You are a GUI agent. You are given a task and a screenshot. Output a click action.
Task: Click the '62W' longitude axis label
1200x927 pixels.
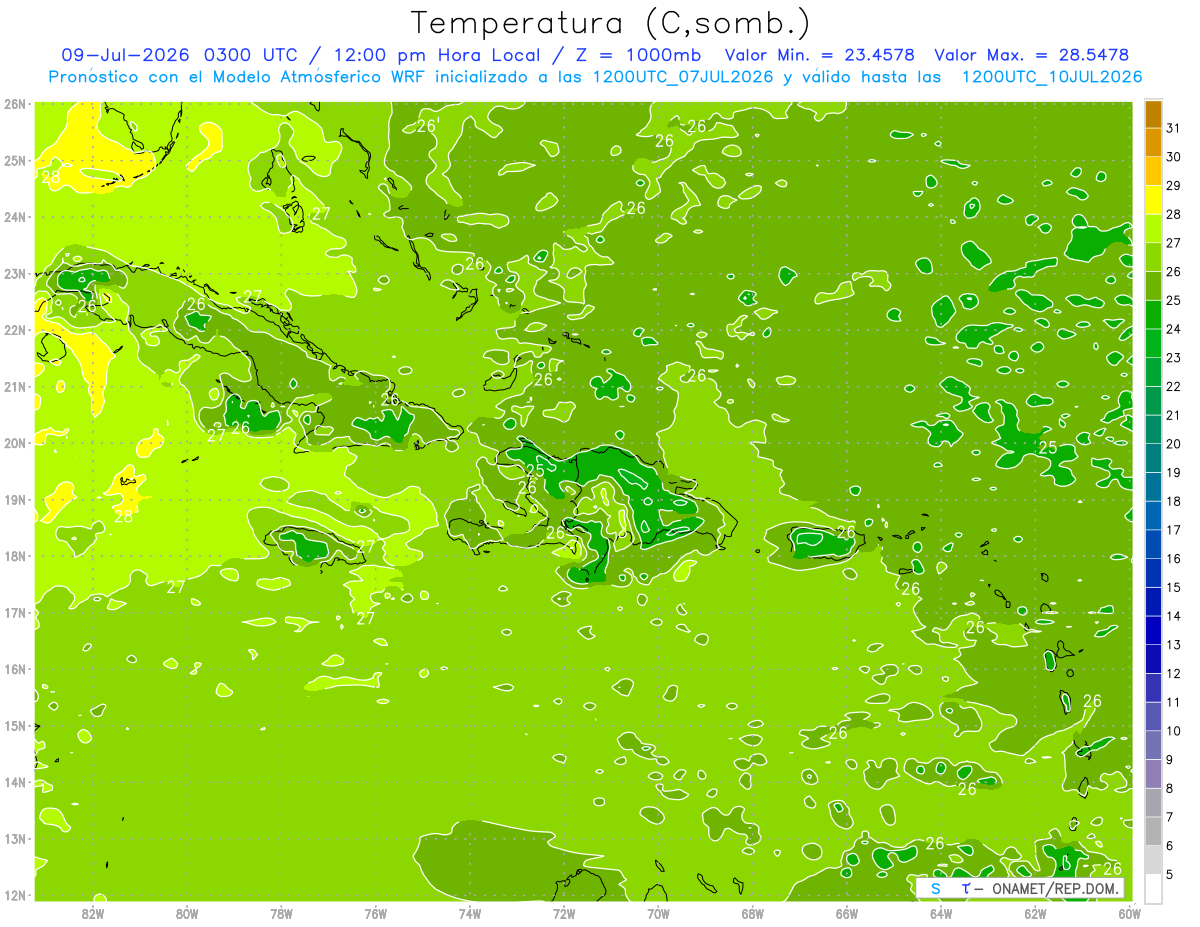pos(1035,912)
